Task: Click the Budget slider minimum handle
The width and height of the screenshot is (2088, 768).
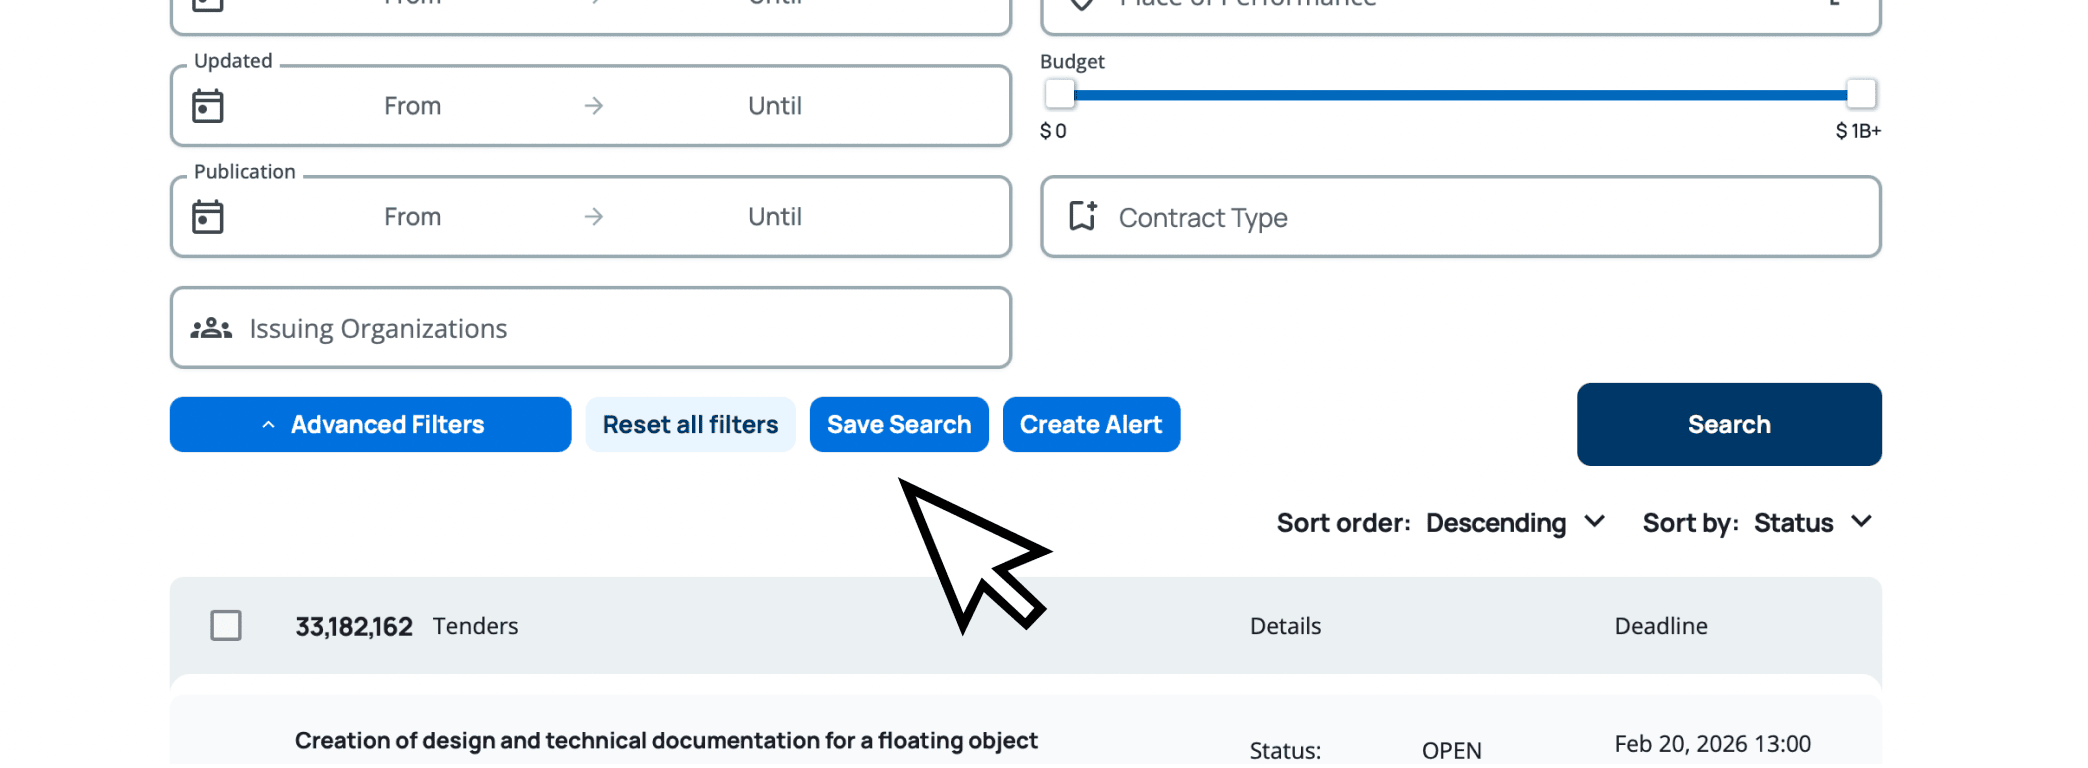Action: tap(1059, 95)
